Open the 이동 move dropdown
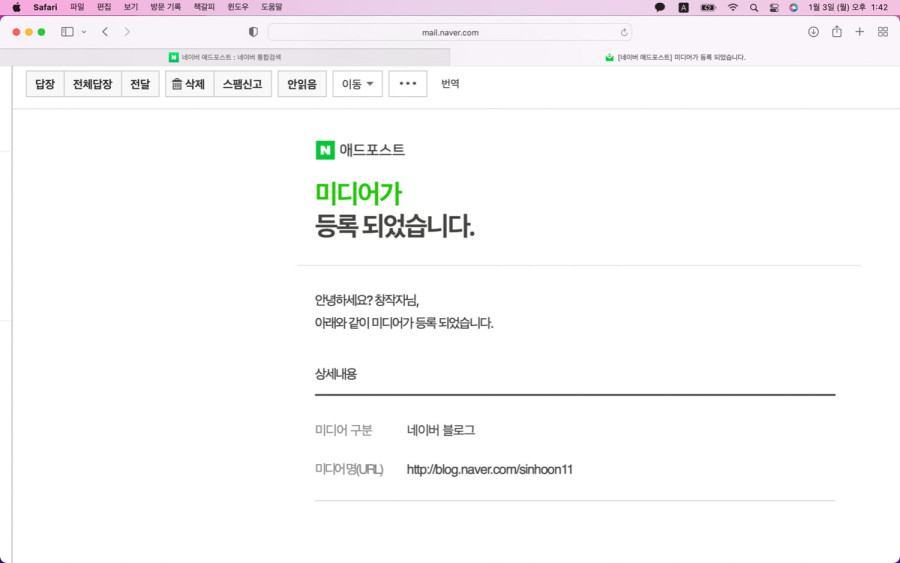The image size is (900, 563). (x=358, y=84)
